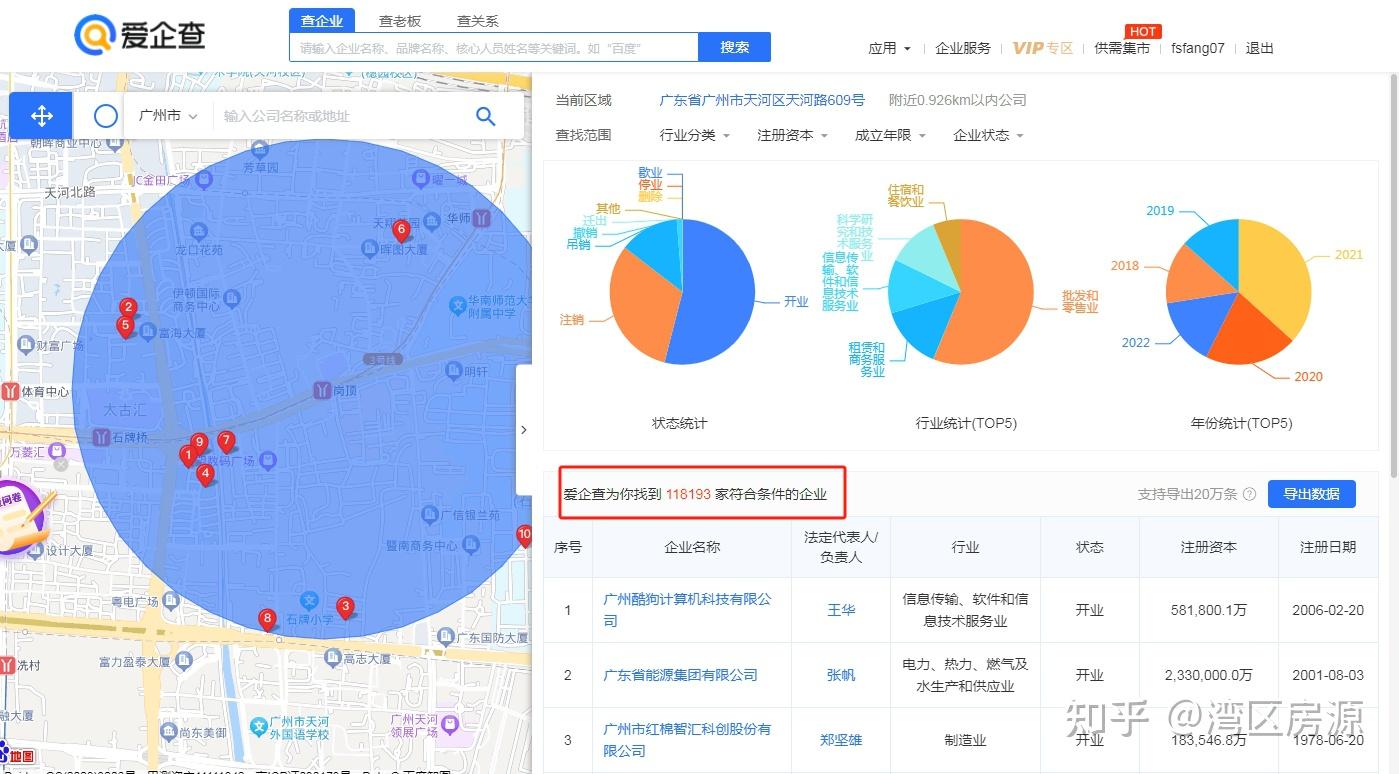This screenshot has width=1399, height=774.
Task: Click the 2006-02-20 registration date cell
Action: [x=1328, y=610]
